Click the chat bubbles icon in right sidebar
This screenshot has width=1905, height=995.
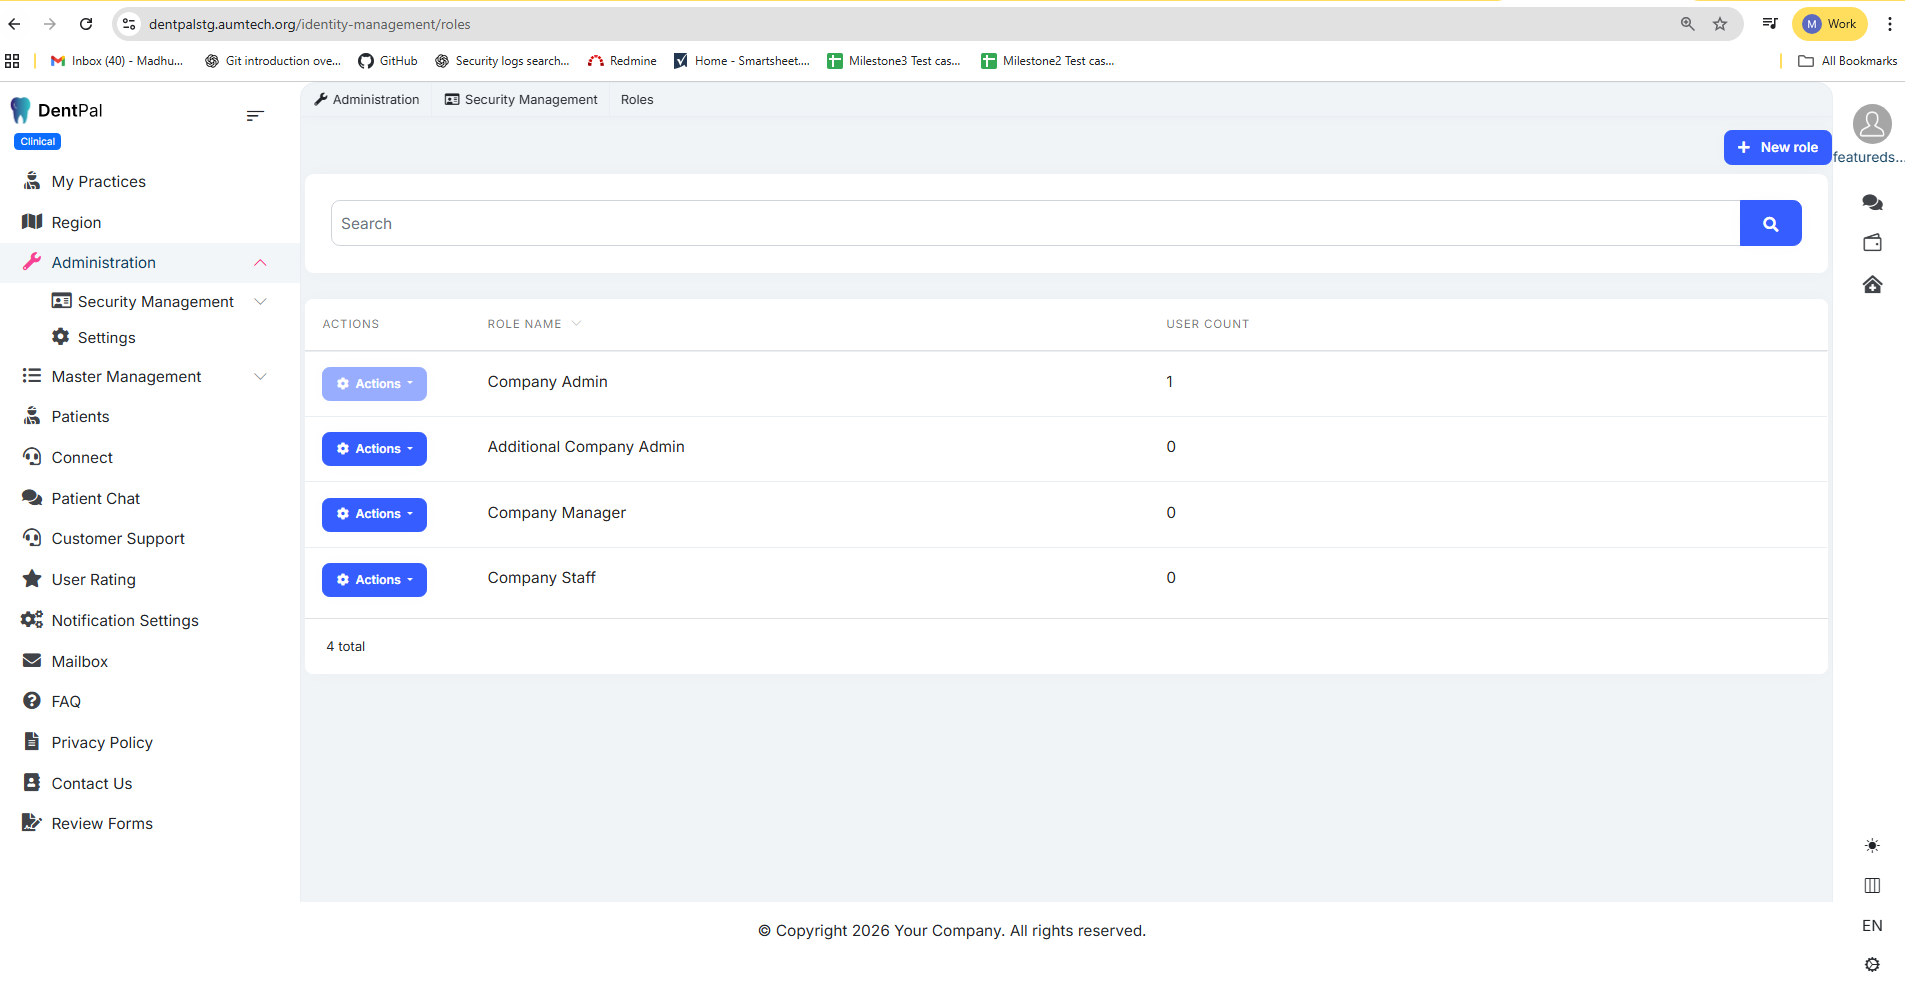pos(1872,203)
